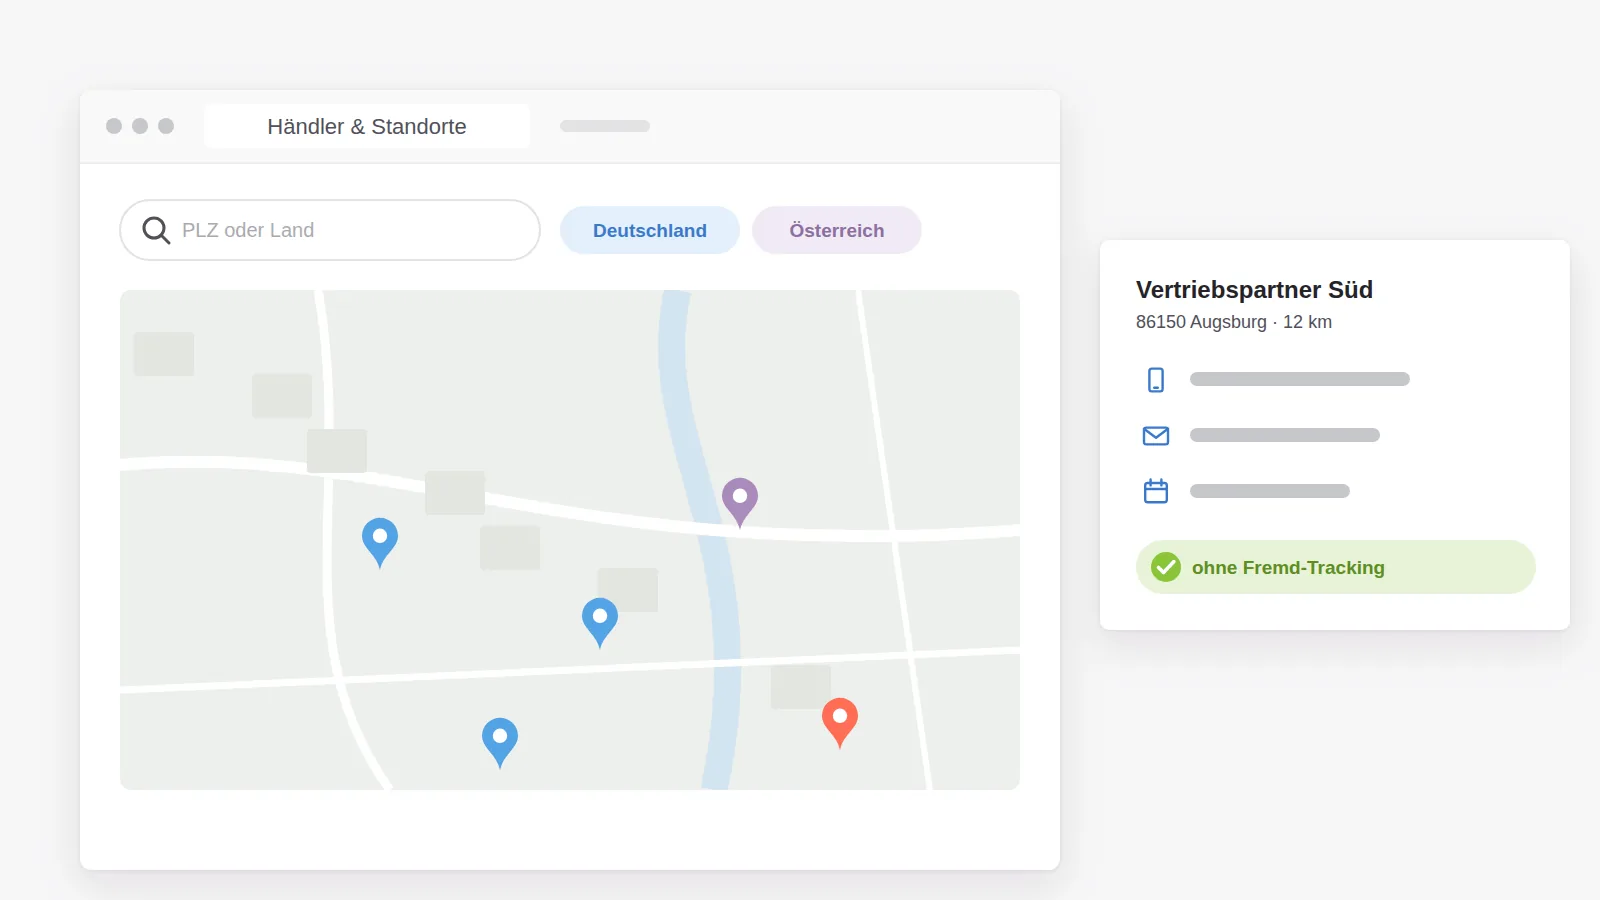Click the placeholder second browser tab
Screen dimensions: 1600x900
pos(605,126)
